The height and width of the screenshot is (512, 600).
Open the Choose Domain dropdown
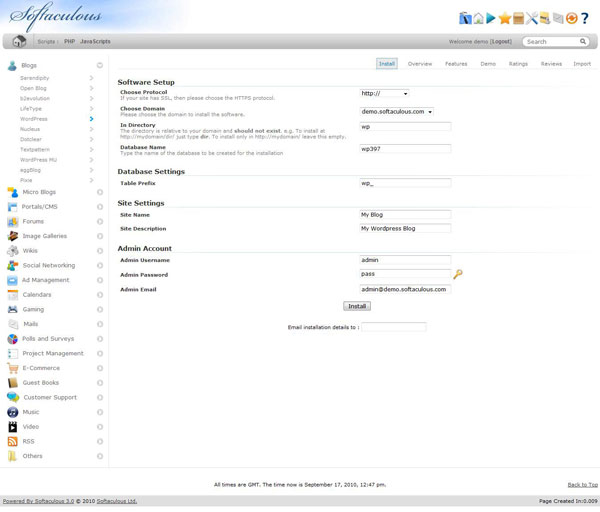pyautogui.click(x=397, y=112)
